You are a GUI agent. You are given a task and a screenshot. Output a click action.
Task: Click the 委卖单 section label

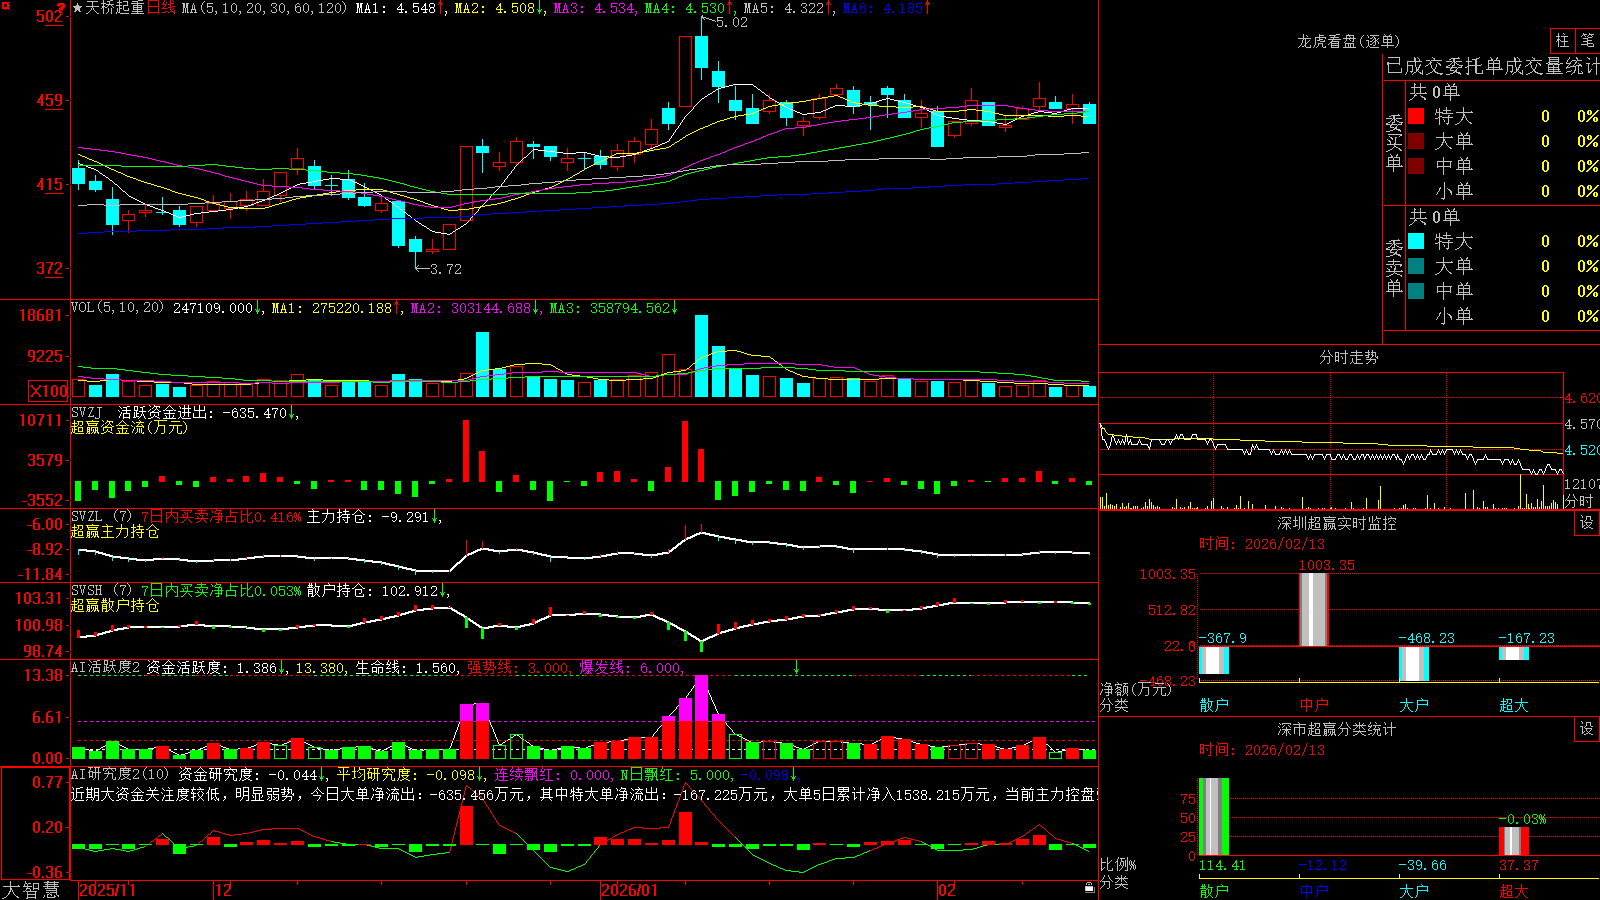point(1394,267)
